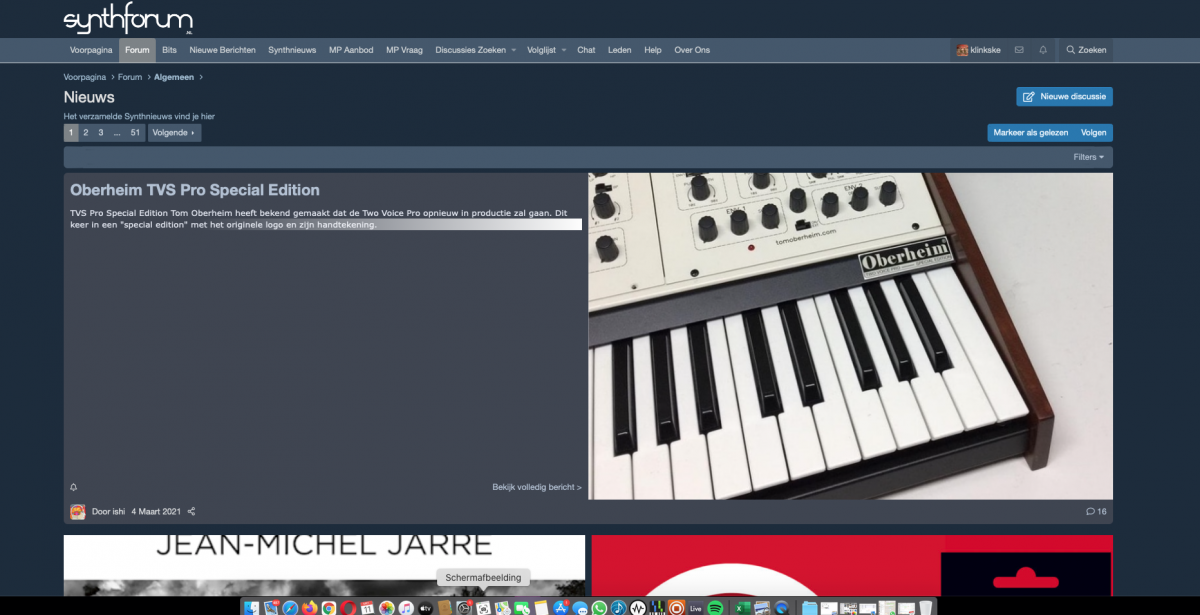Open System Preferences in the dock

[x=464, y=607]
